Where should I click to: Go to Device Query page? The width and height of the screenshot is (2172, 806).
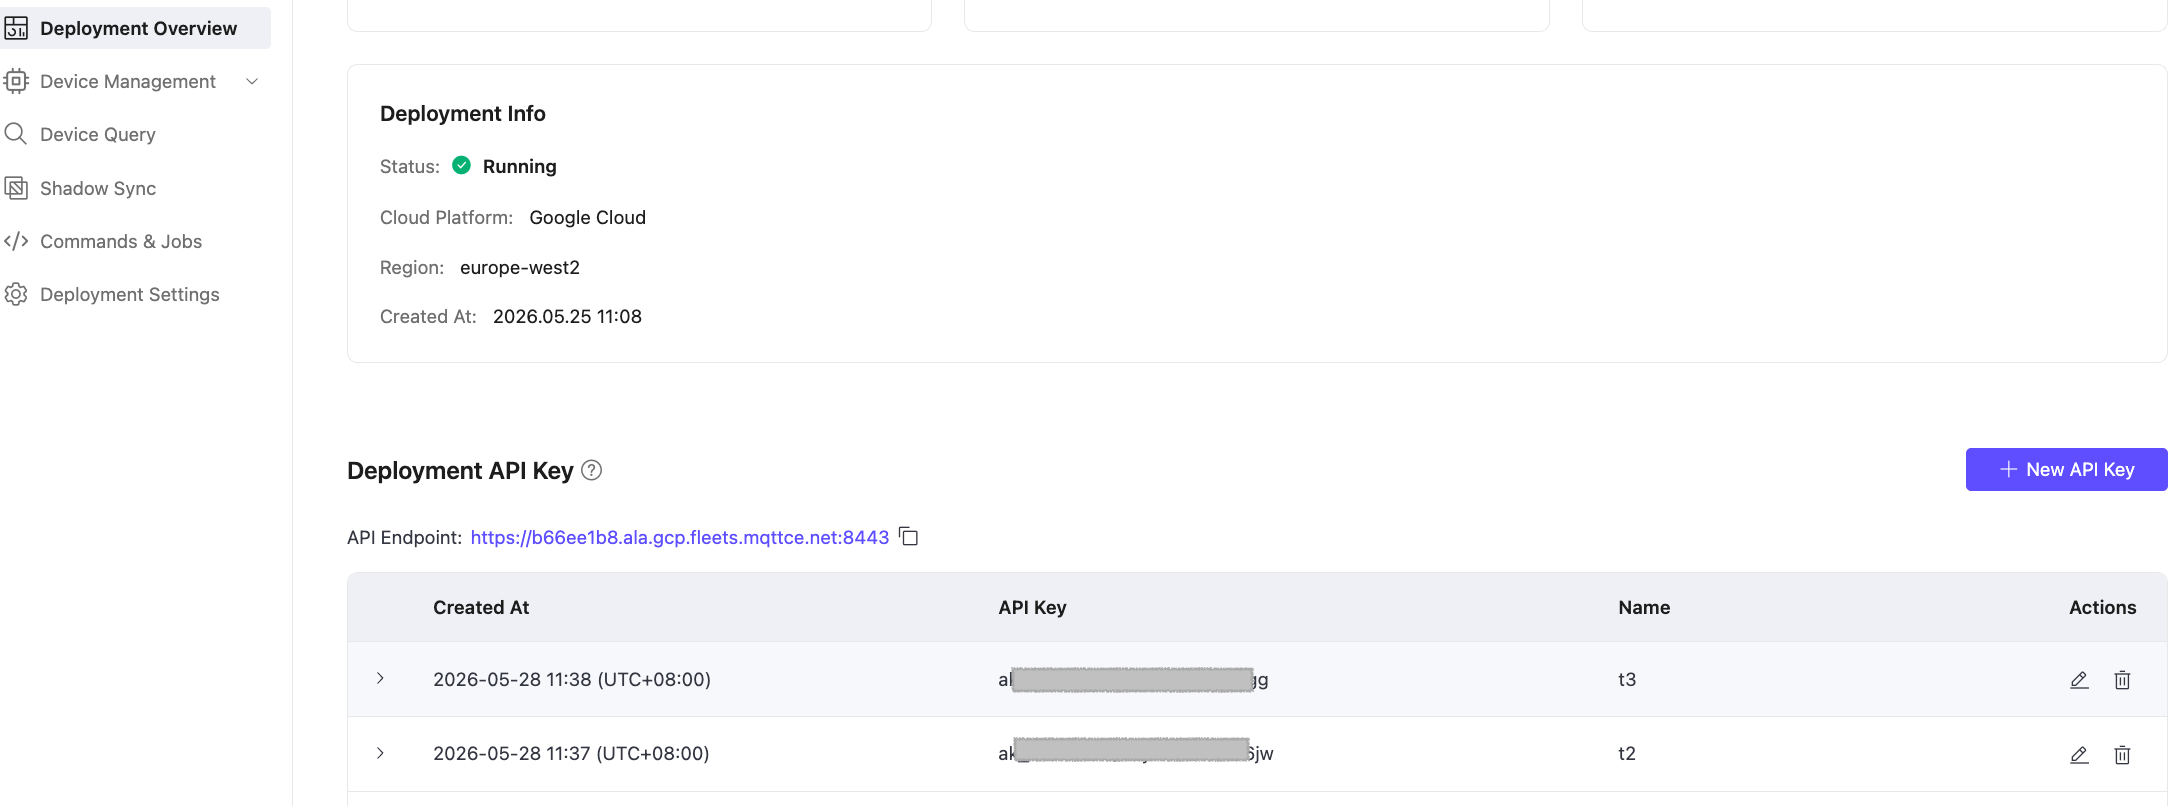[98, 134]
